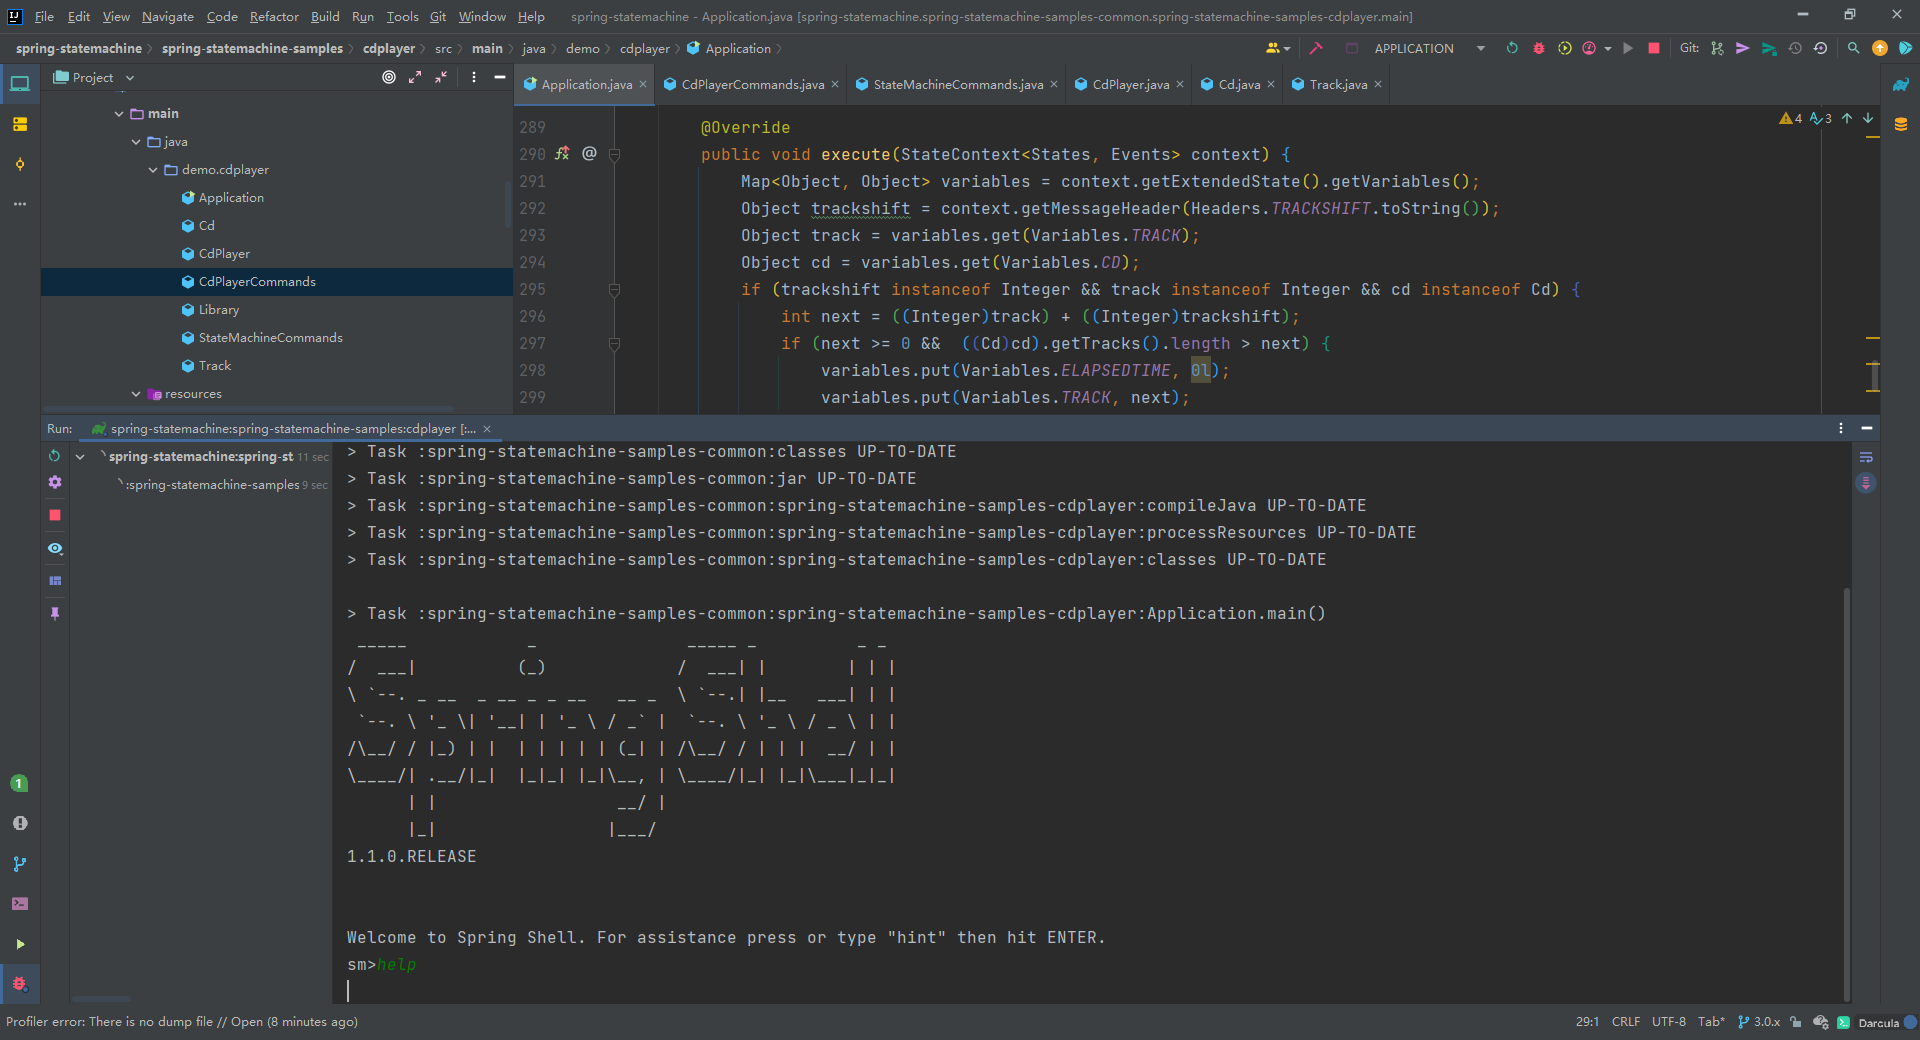Toggle read-only lock in status bar
The width and height of the screenshot is (1920, 1040).
click(1796, 1022)
